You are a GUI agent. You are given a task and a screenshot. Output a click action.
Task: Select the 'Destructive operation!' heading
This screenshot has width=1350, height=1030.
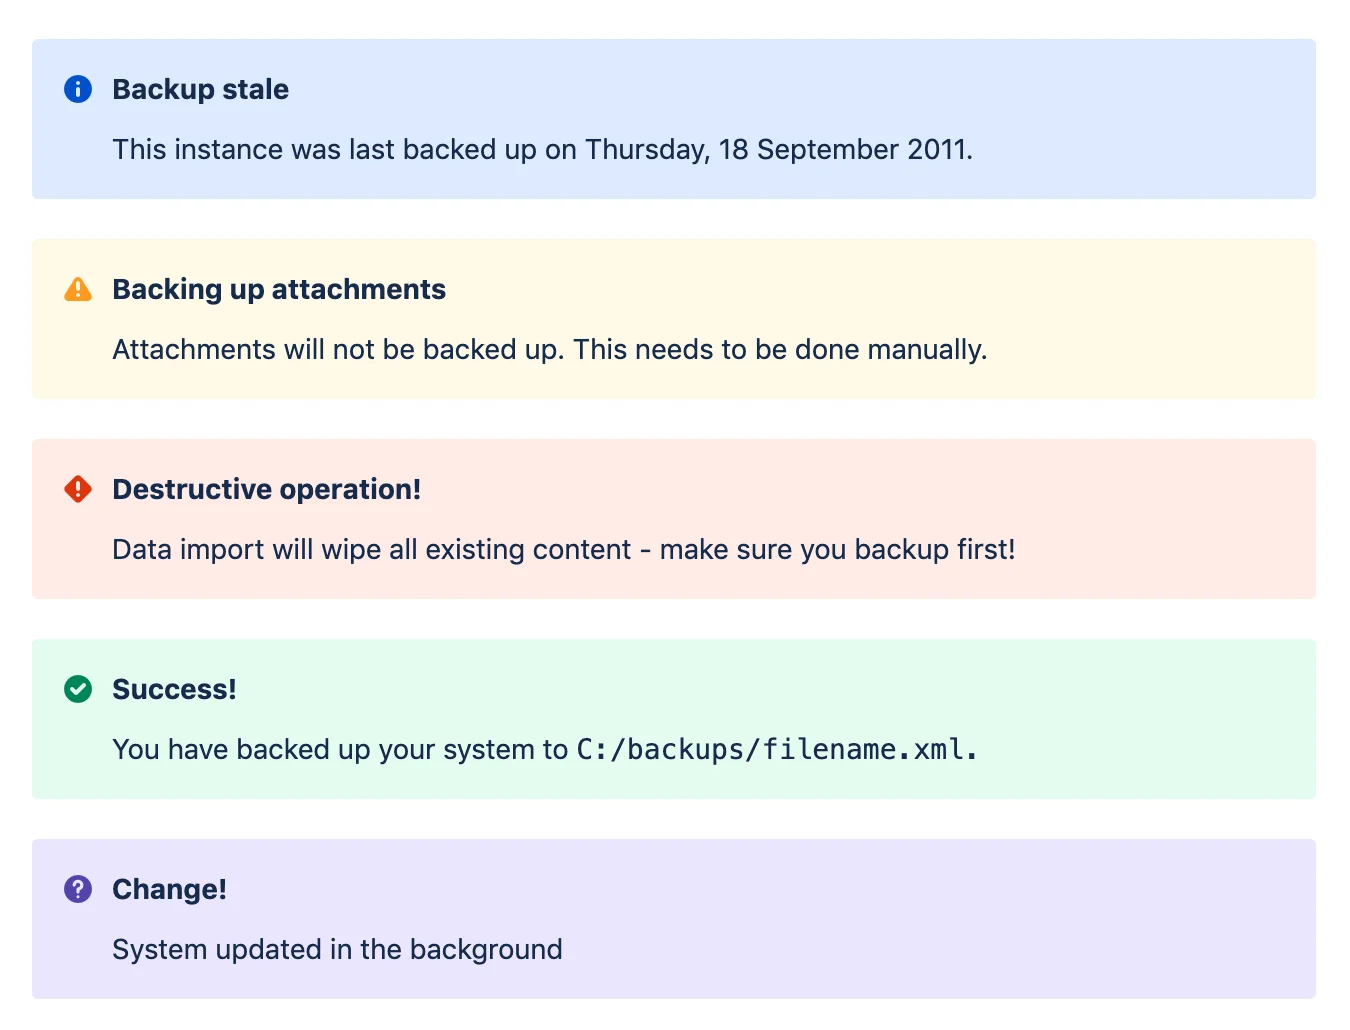click(x=266, y=490)
